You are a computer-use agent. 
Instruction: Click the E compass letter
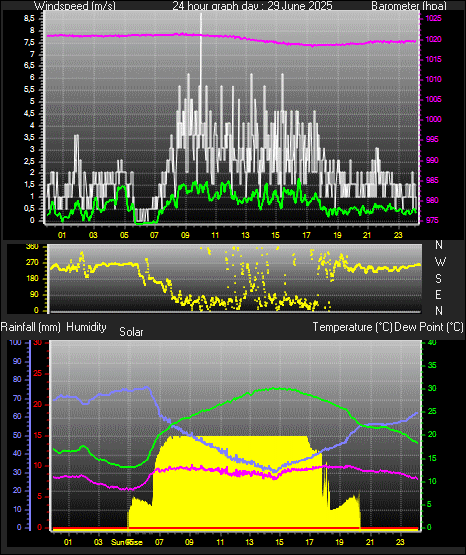click(438, 294)
